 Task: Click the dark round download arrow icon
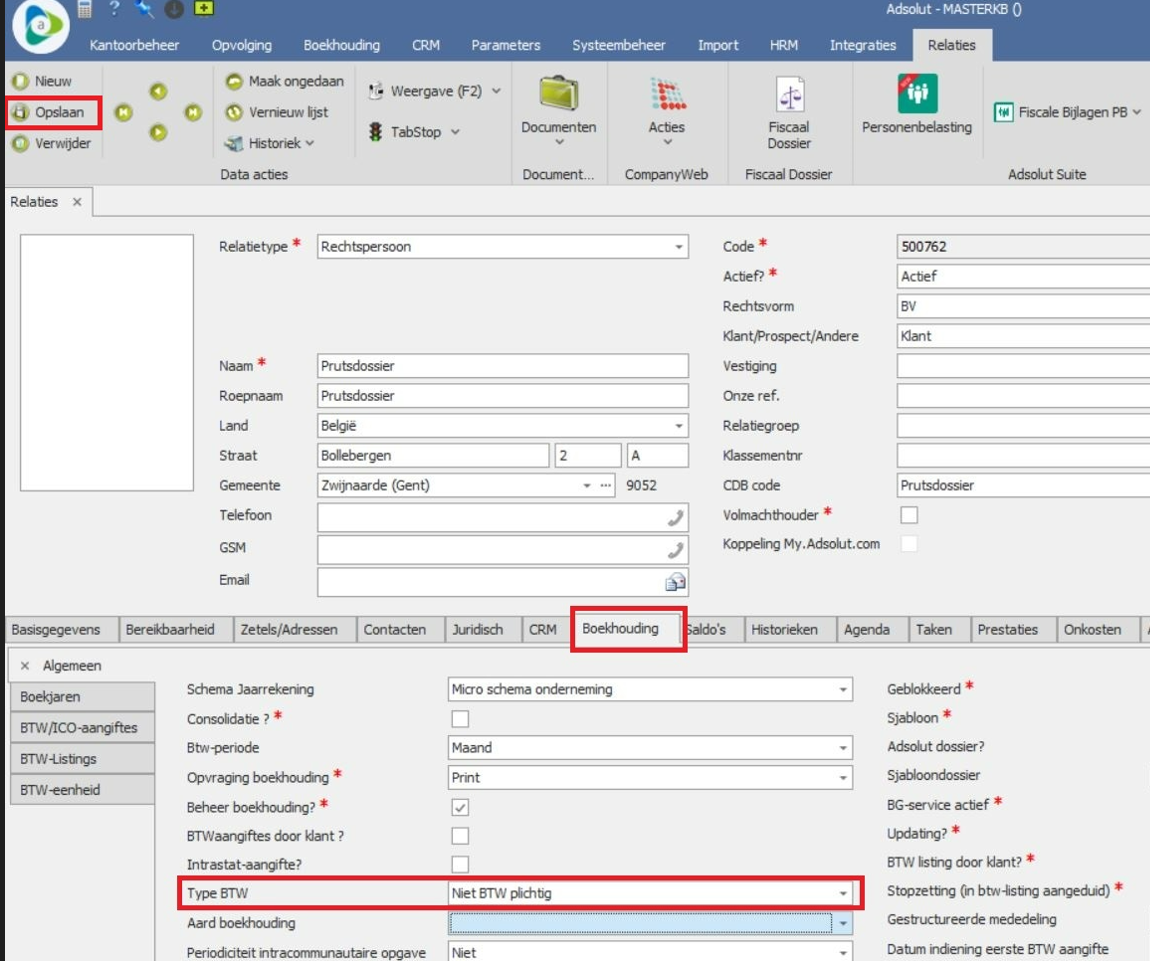click(174, 9)
